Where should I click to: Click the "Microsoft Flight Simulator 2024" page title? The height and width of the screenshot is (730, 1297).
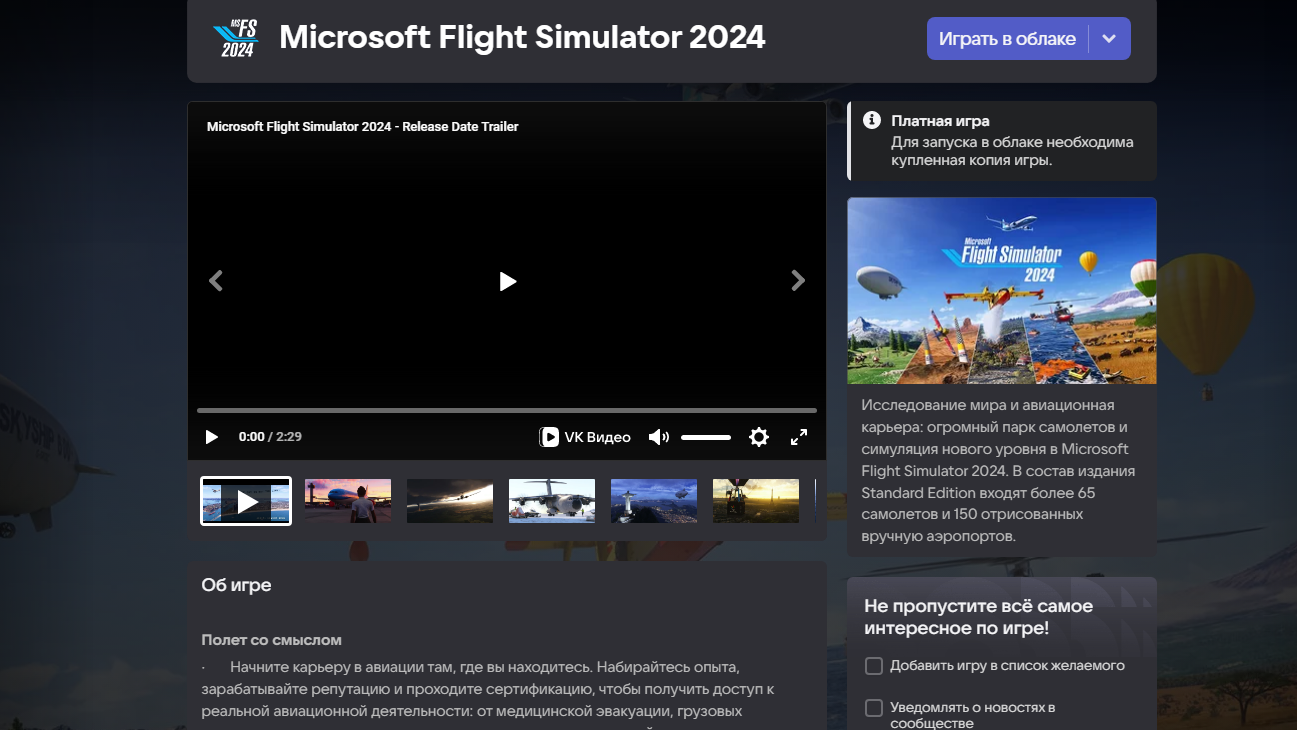(522, 38)
